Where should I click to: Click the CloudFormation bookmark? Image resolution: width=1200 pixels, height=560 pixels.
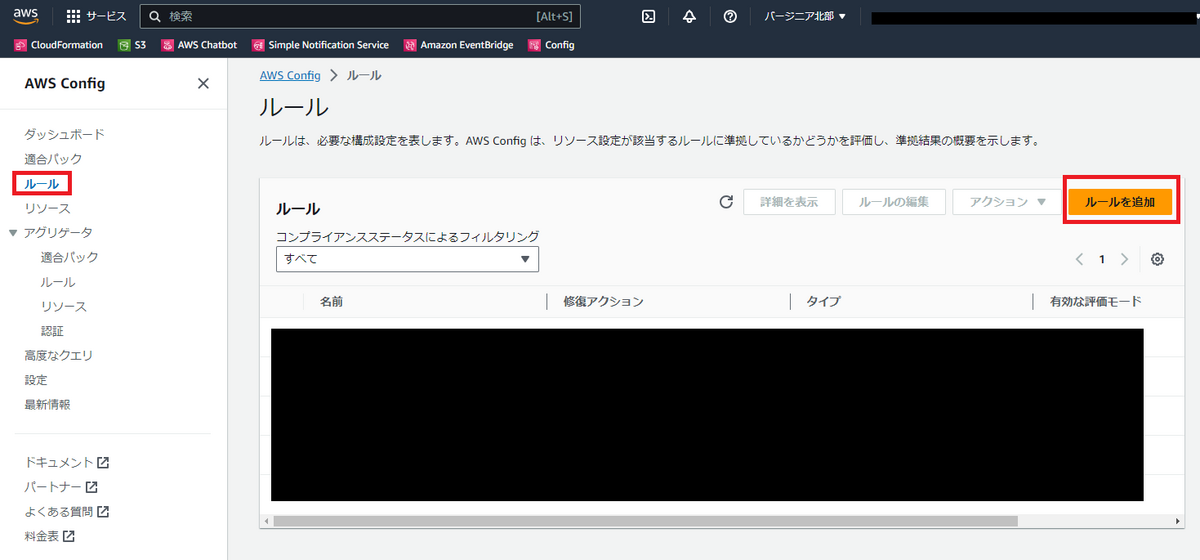click(x=59, y=45)
